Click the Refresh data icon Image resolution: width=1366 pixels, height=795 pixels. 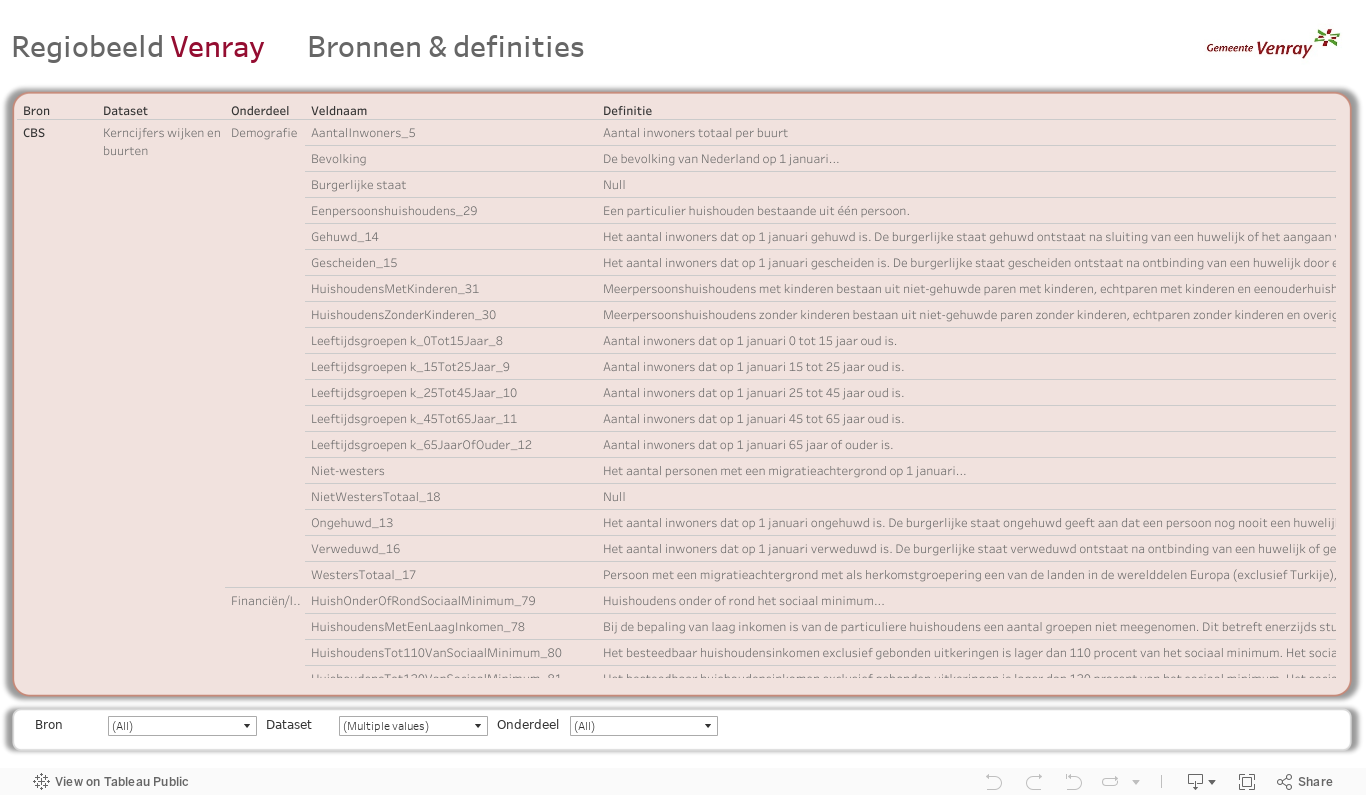(x=1110, y=782)
